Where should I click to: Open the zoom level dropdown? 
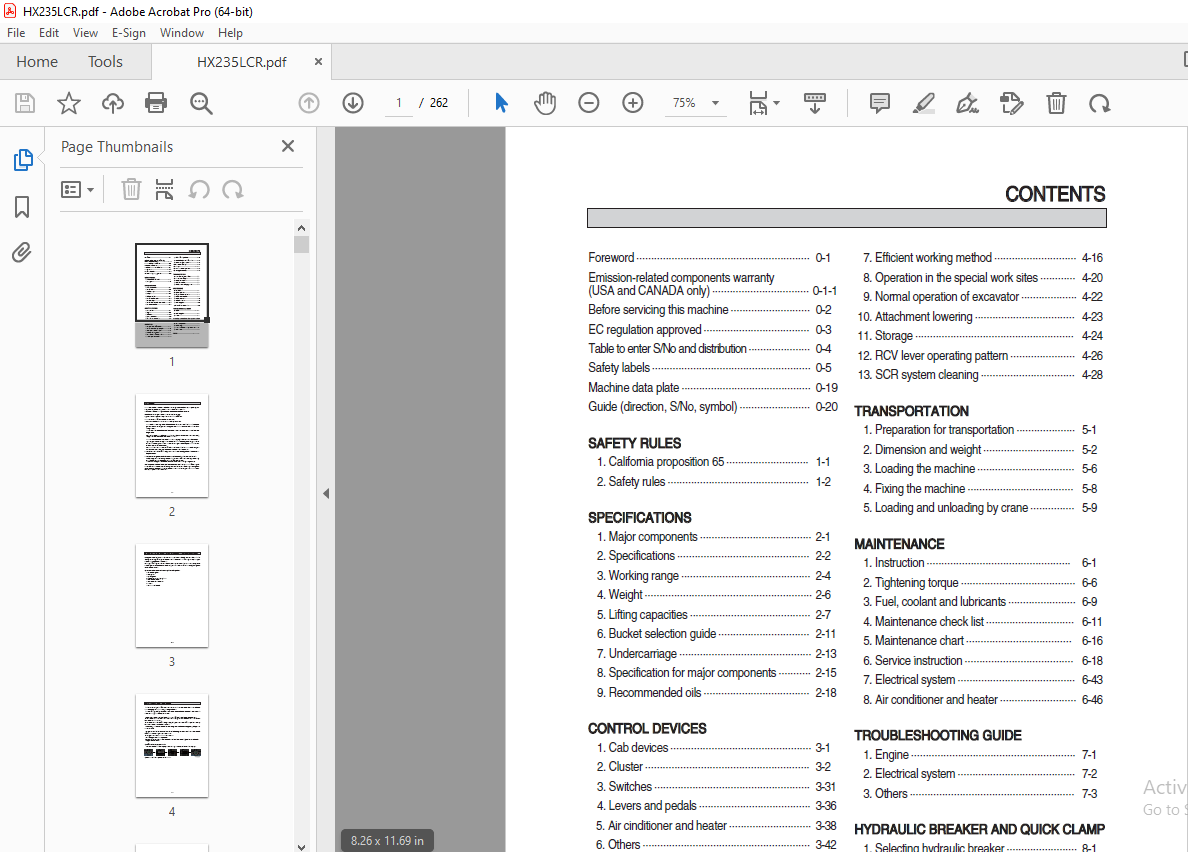(715, 103)
